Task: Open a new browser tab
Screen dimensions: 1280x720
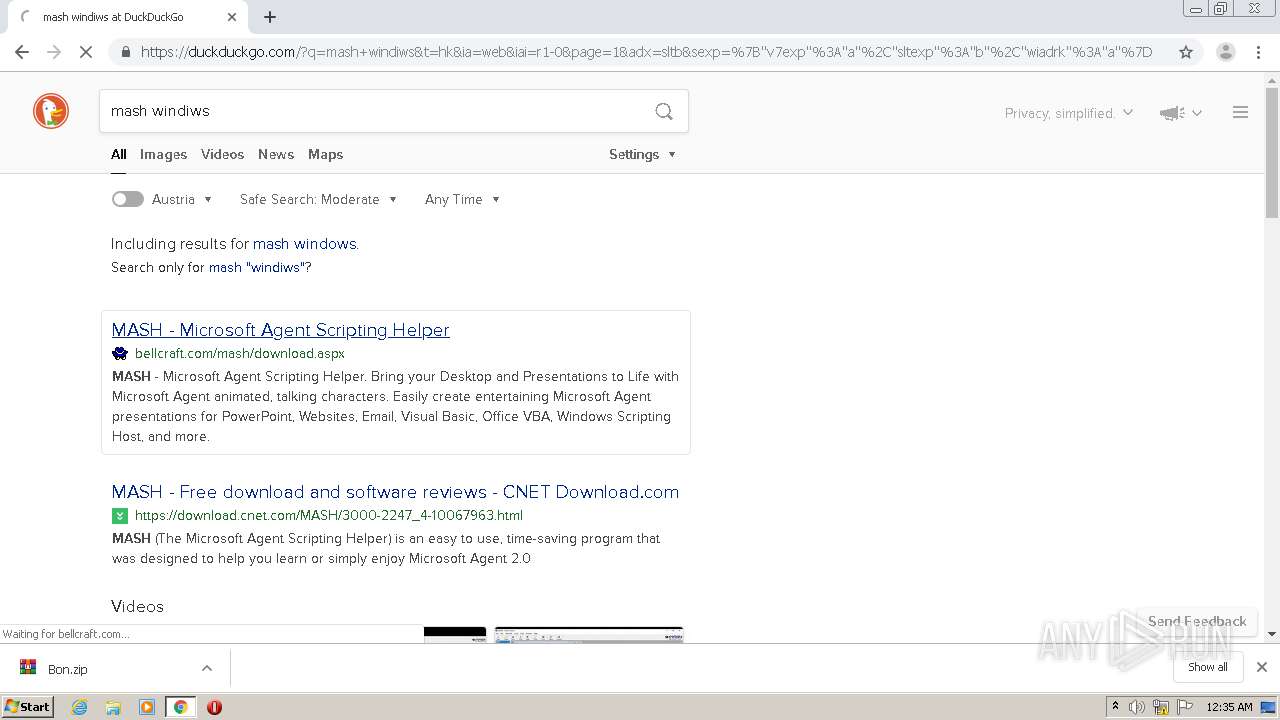Action: pos(270,17)
